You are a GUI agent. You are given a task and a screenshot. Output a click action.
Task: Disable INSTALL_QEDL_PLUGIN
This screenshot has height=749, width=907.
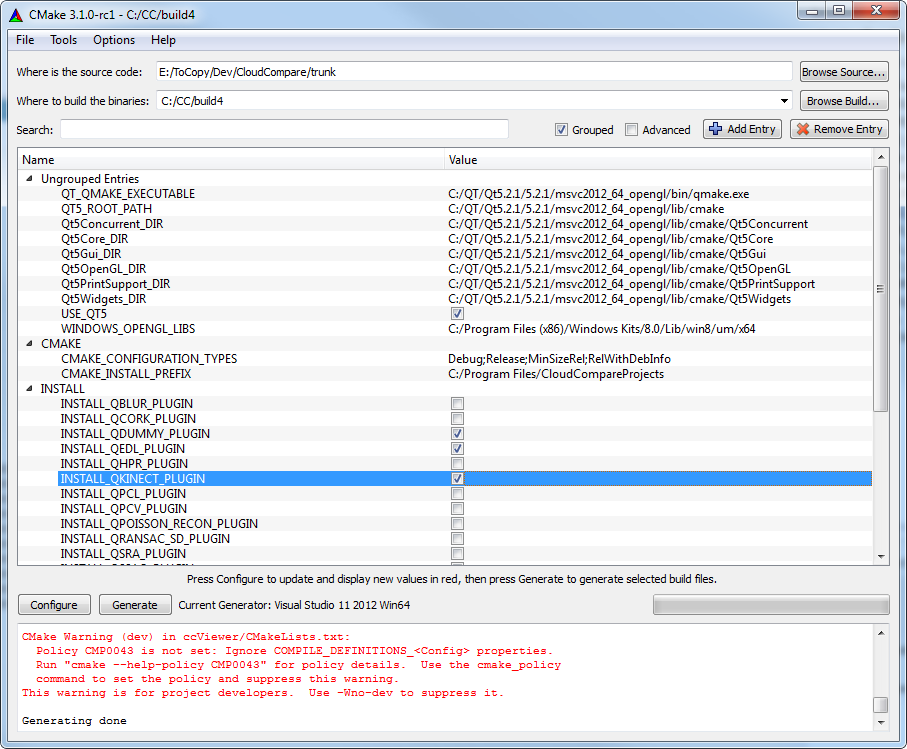tap(457, 448)
